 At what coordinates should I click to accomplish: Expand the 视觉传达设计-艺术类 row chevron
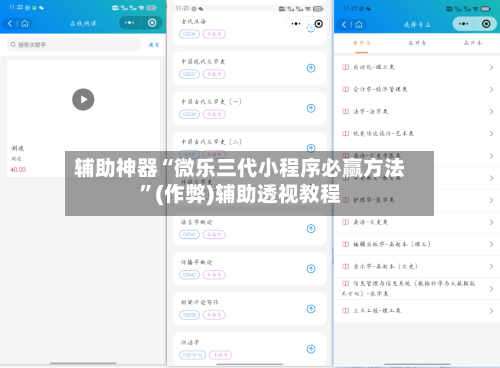pyautogui.click(x=491, y=134)
